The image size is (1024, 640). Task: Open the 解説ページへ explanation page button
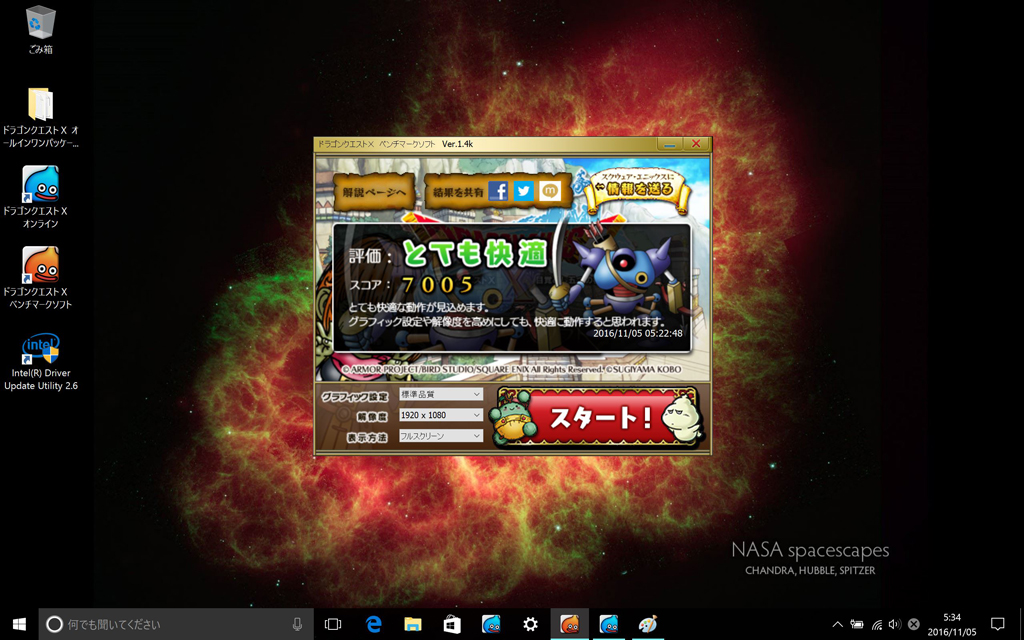(x=374, y=192)
